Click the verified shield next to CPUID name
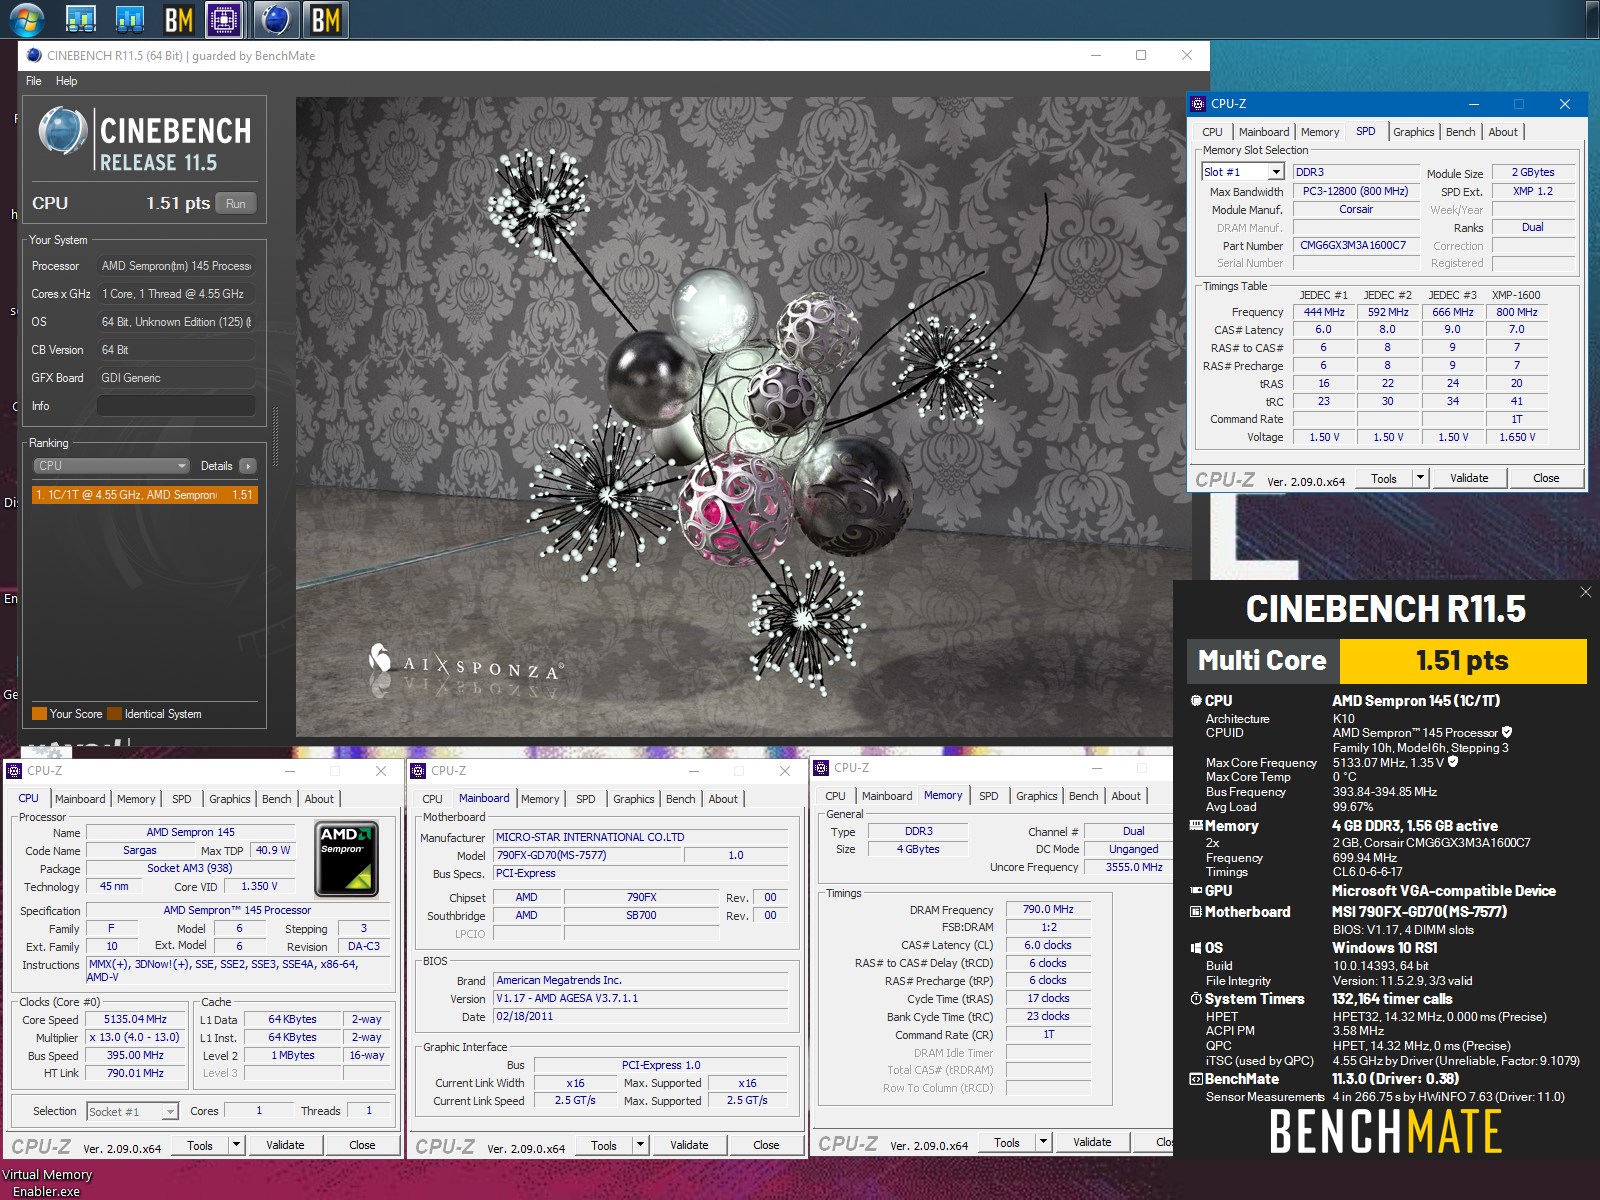Image resolution: width=1600 pixels, height=1200 pixels. click(1507, 732)
